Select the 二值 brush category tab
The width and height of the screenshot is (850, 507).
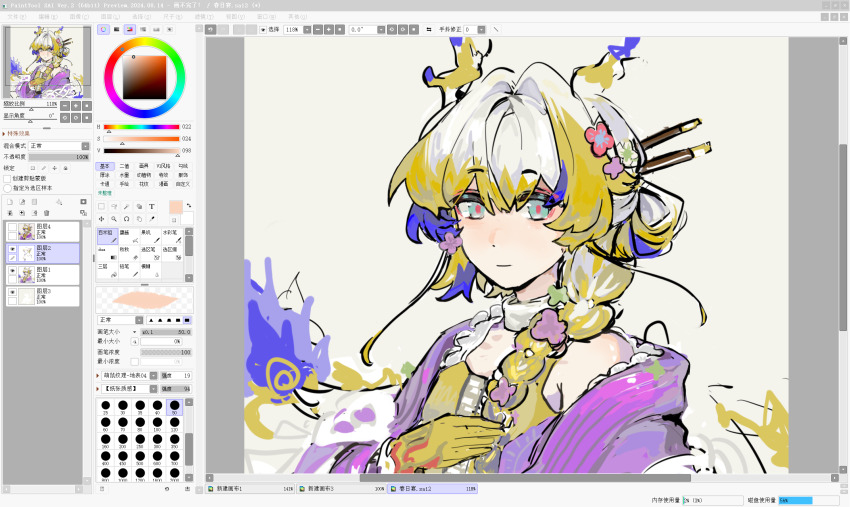coord(124,166)
